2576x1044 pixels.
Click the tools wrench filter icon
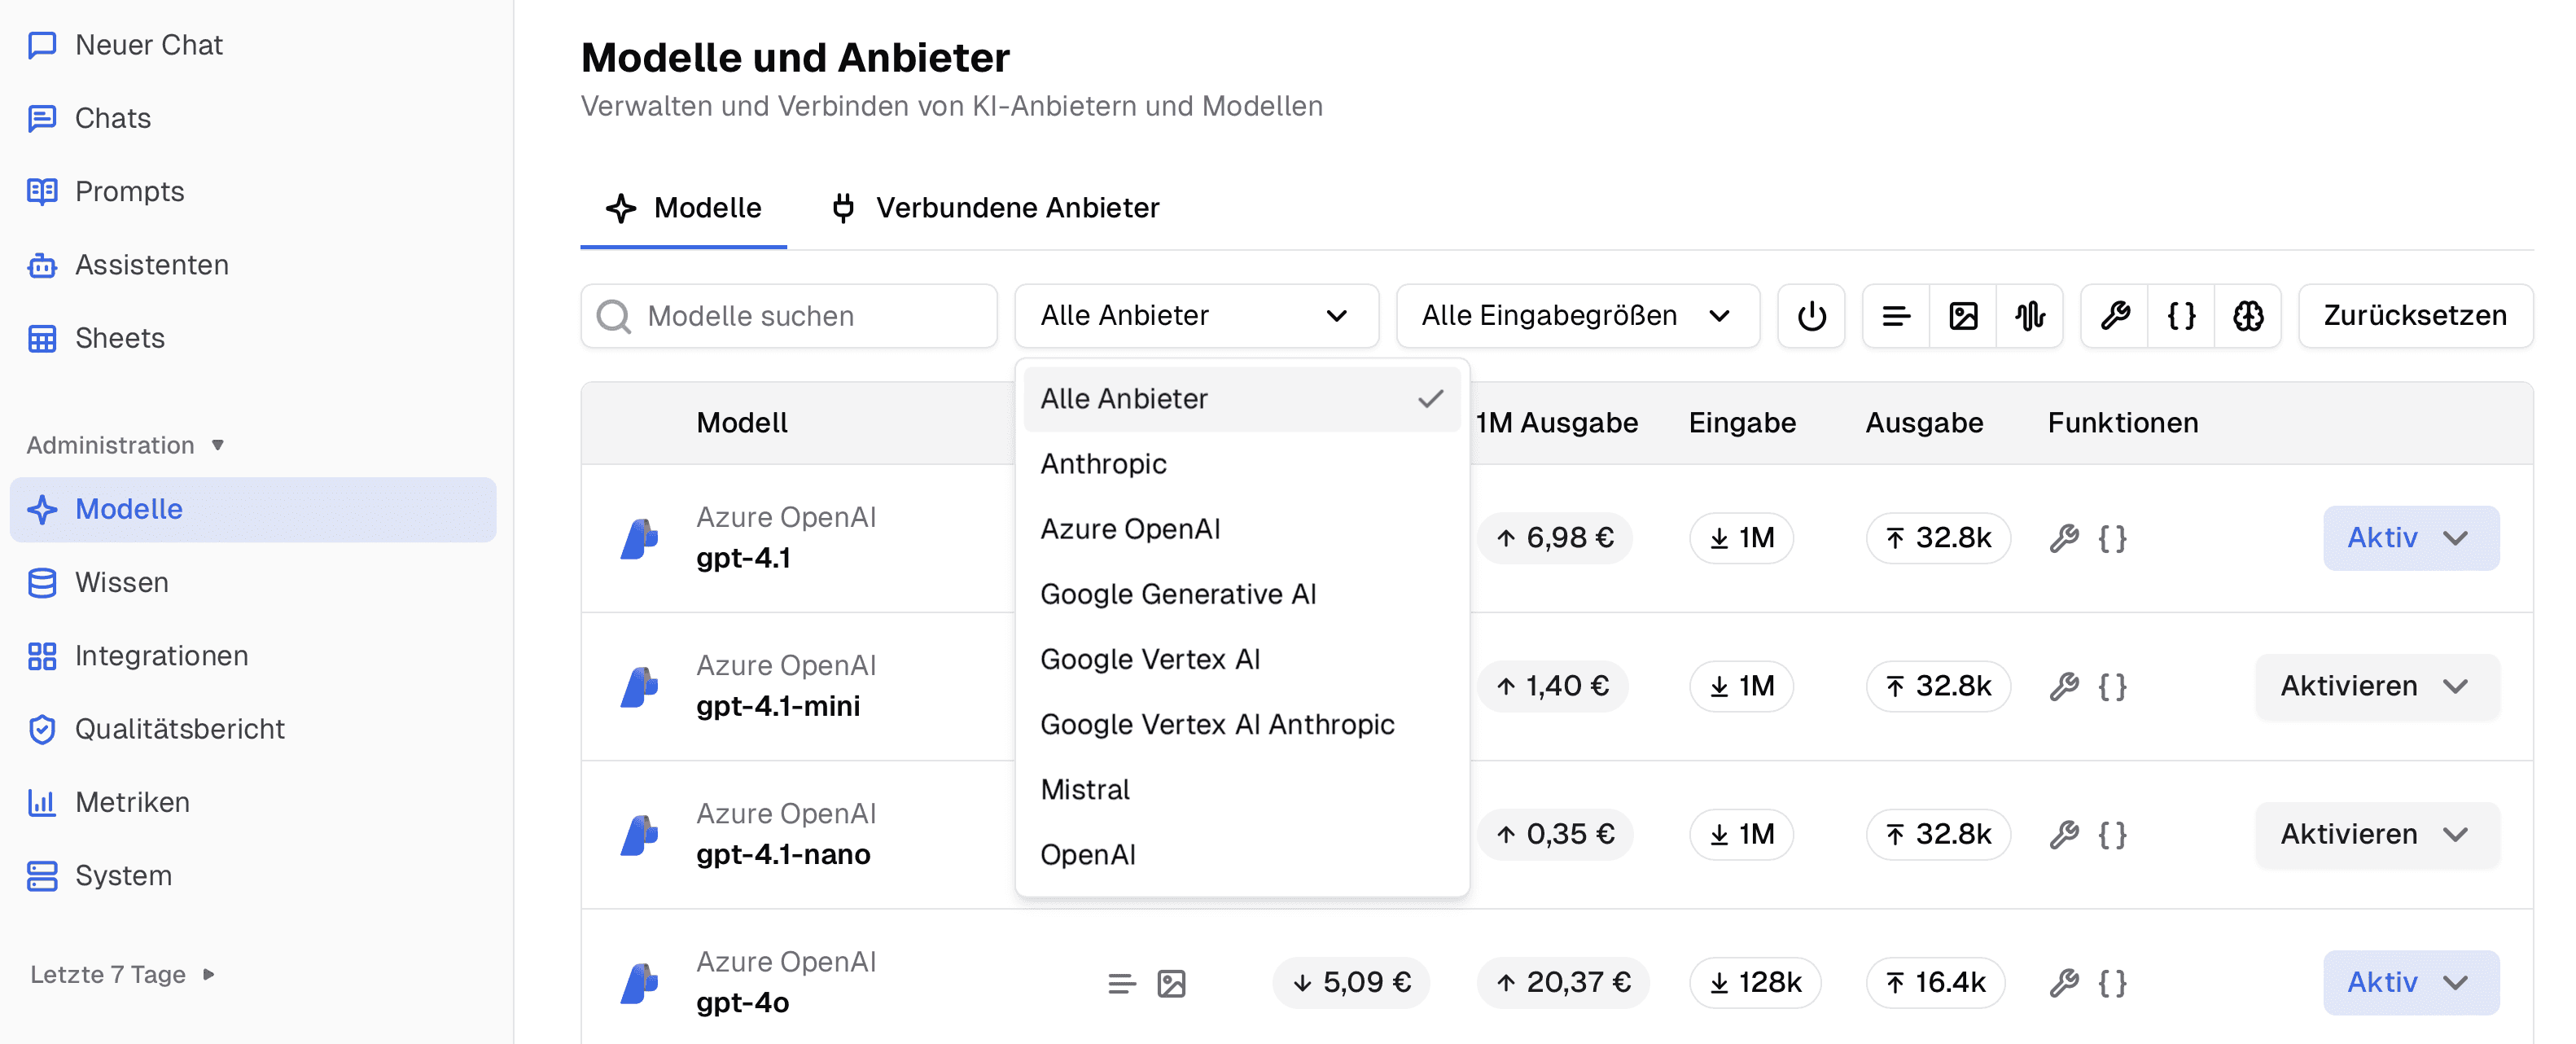click(2115, 316)
